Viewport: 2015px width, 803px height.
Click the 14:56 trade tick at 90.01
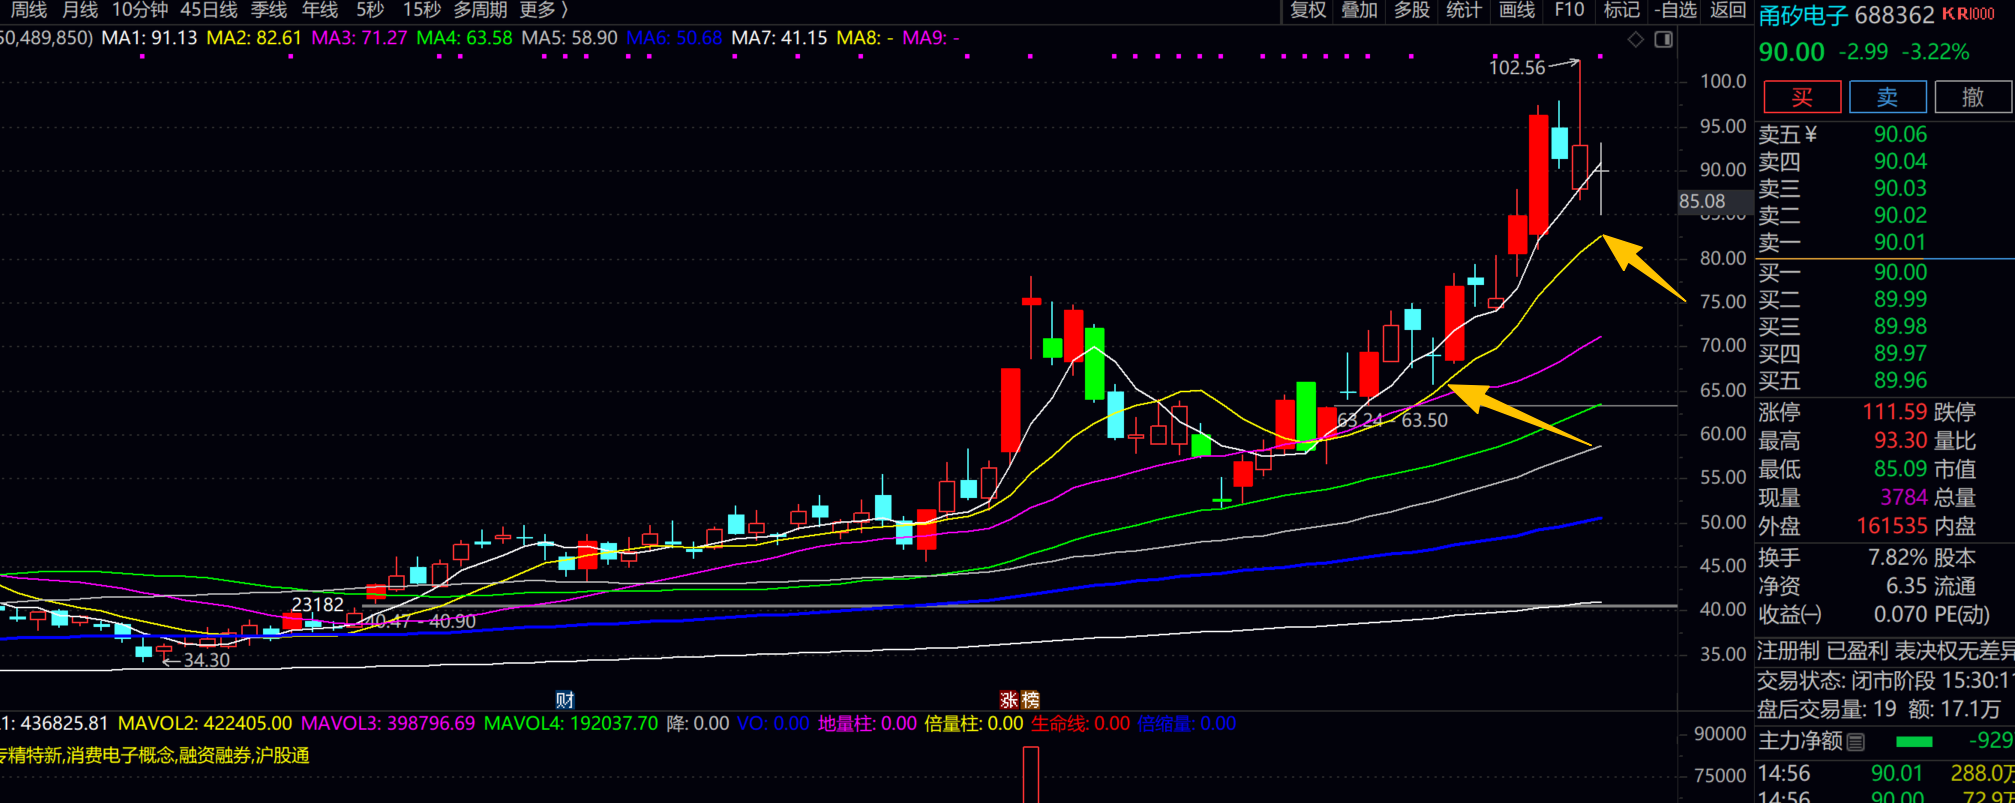point(1896,773)
